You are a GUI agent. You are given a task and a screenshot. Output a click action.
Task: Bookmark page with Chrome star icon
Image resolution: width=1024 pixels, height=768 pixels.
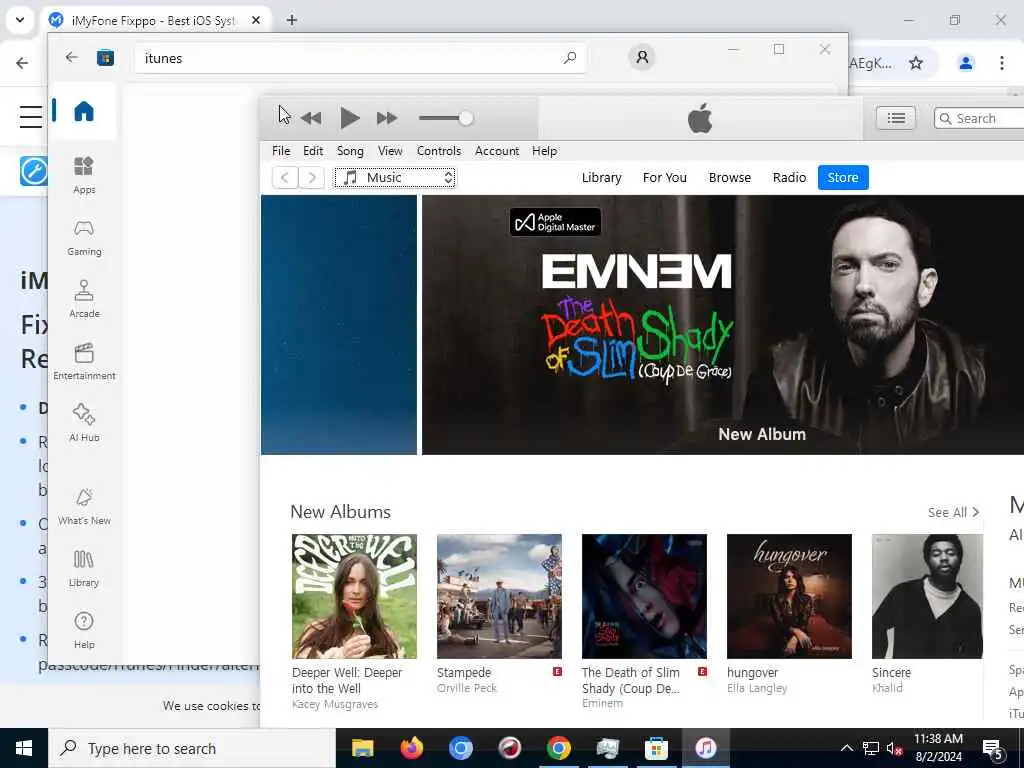(x=916, y=63)
